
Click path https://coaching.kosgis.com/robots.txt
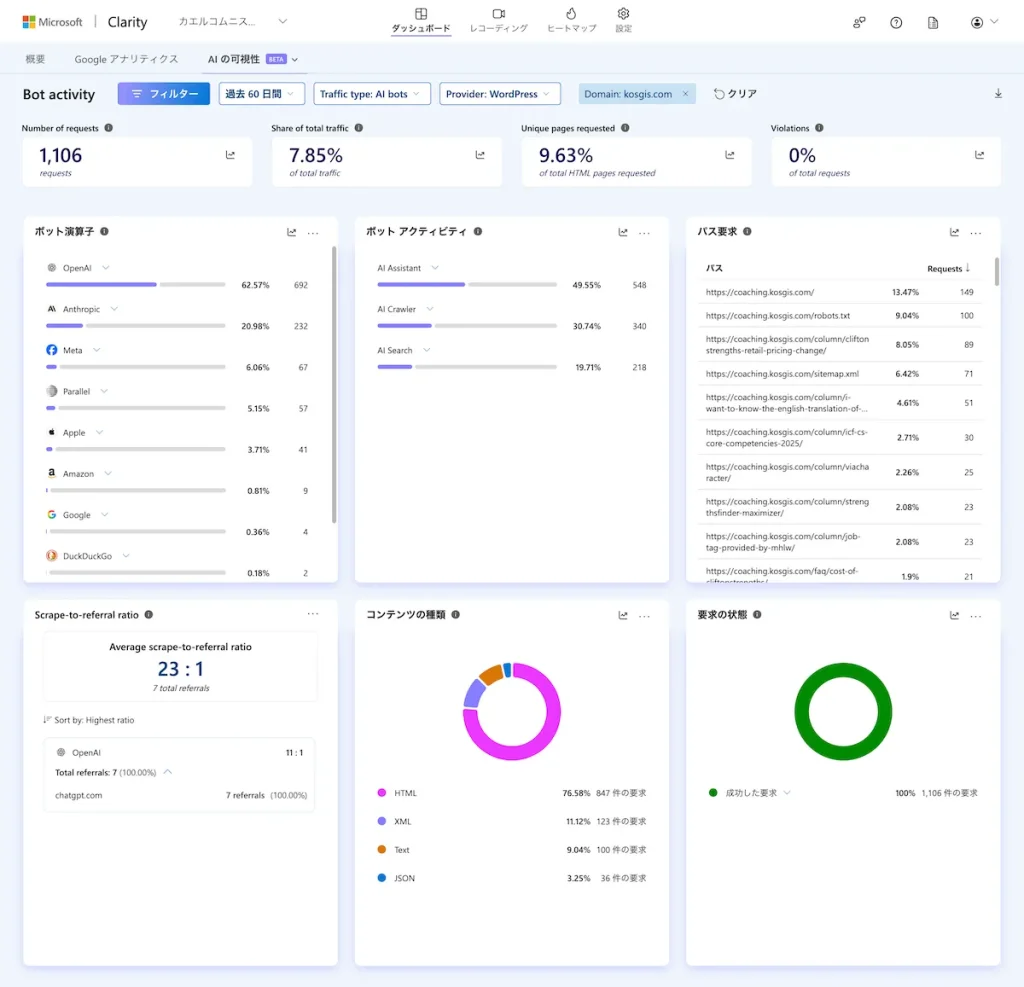pyautogui.click(x=778, y=316)
